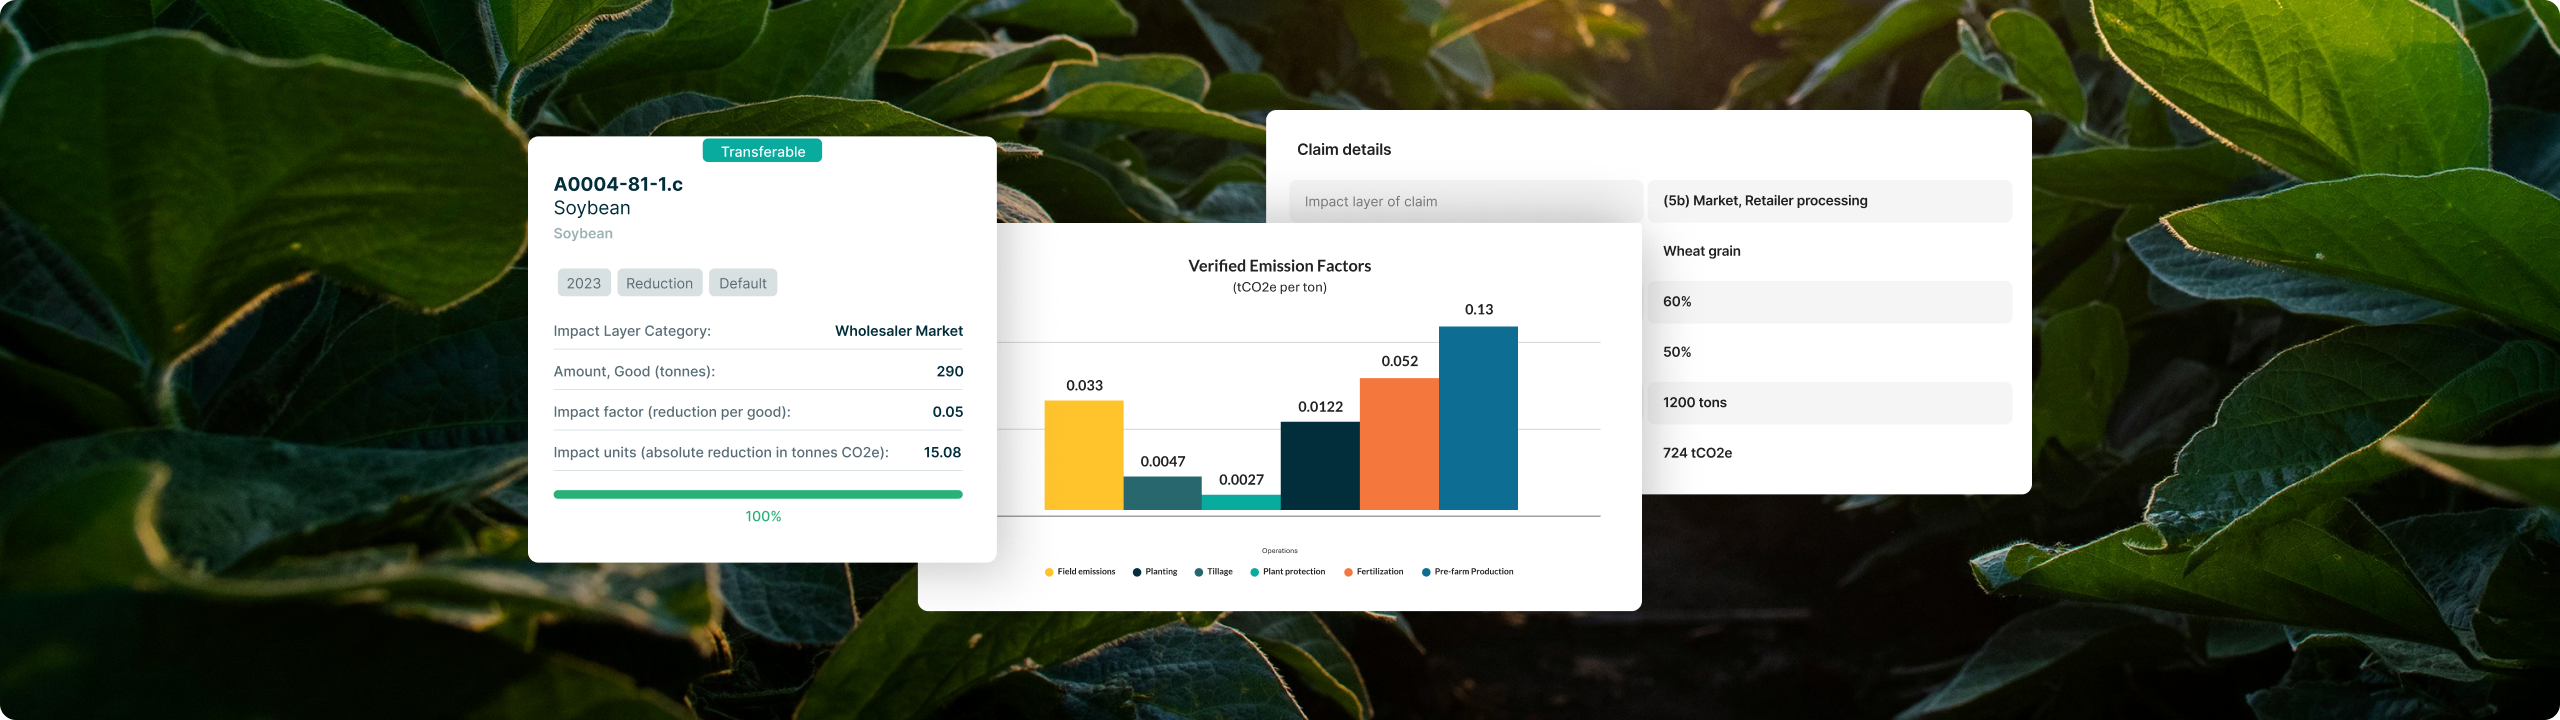Click the Amount, Good (tonnes) label

tap(634, 371)
